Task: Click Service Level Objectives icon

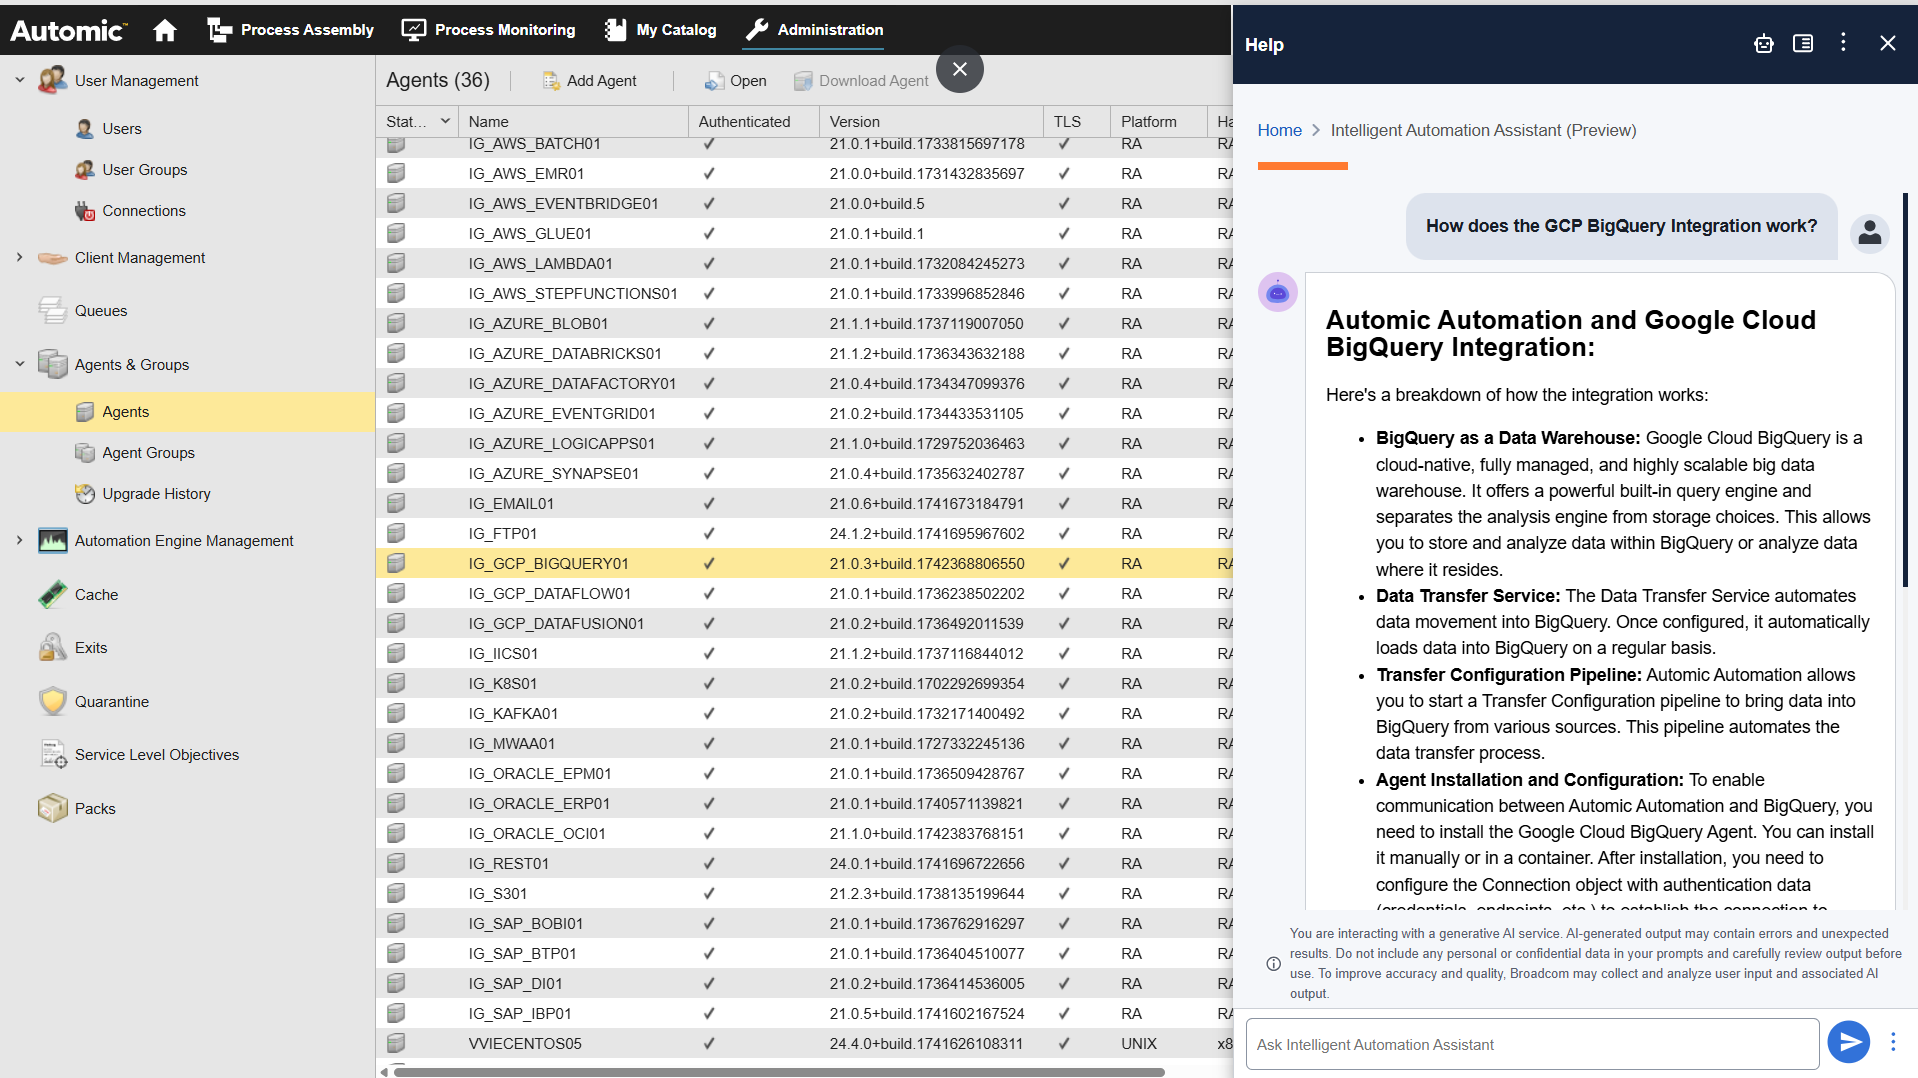Action: (x=53, y=754)
